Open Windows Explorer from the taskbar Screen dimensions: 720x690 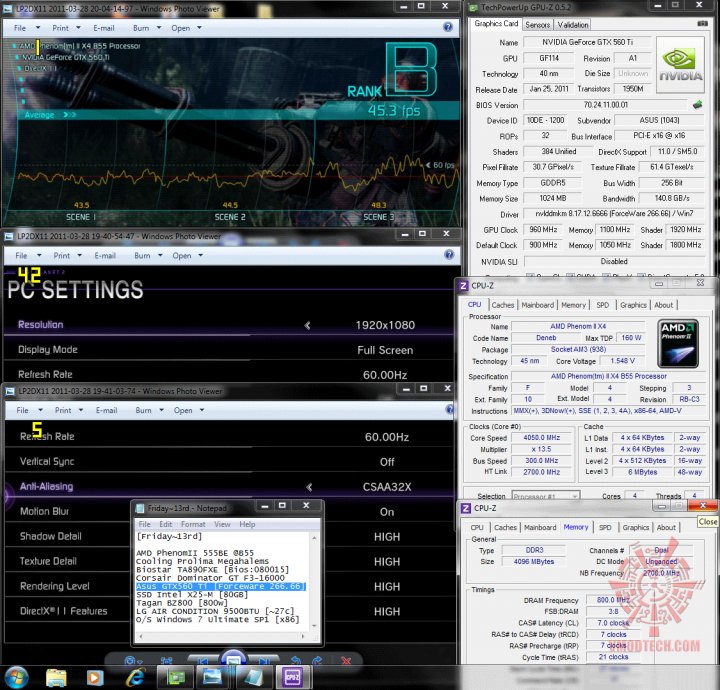point(56,678)
